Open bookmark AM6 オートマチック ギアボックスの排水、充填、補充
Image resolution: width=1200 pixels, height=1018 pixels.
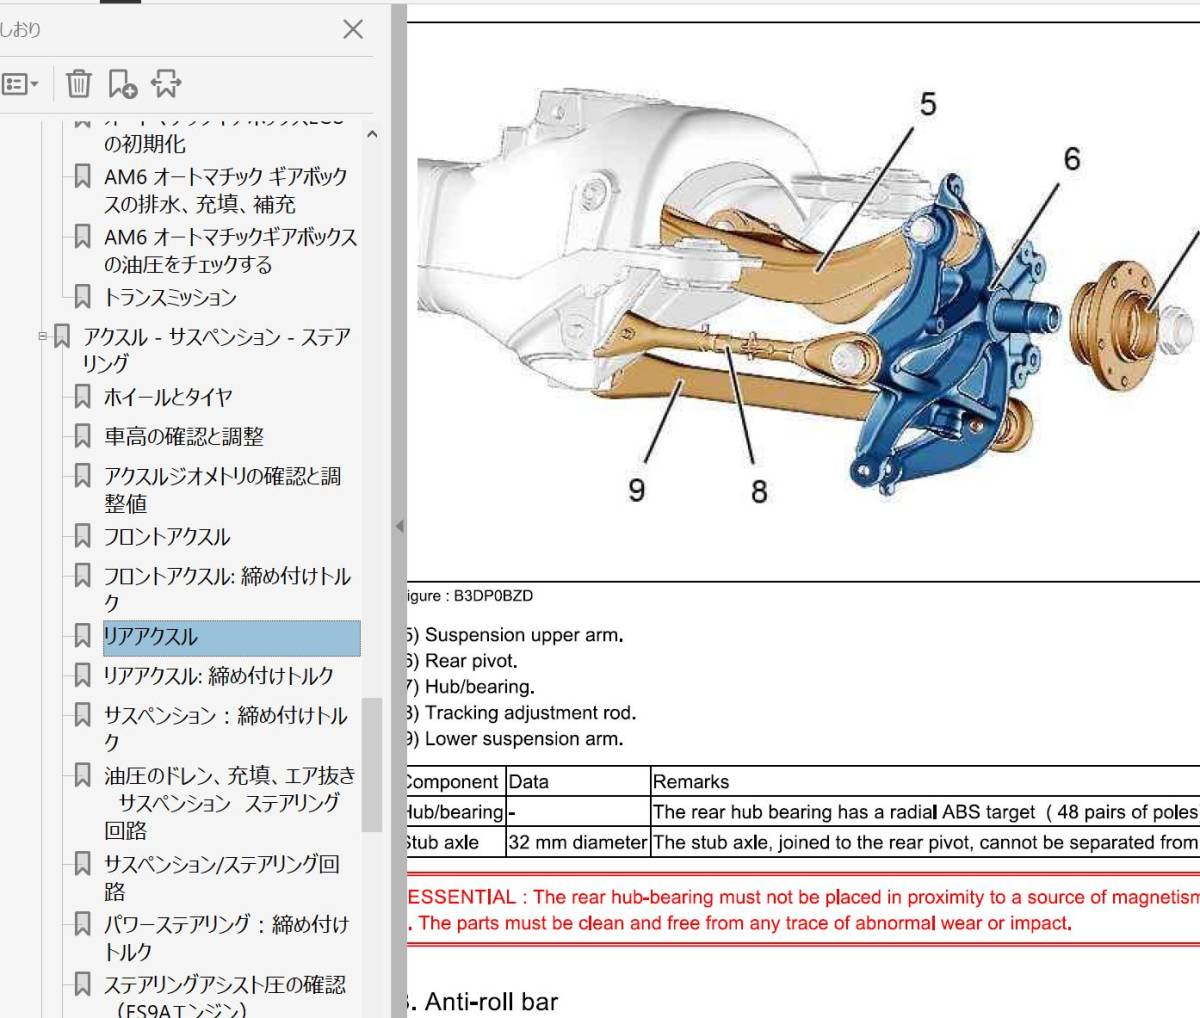point(226,190)
